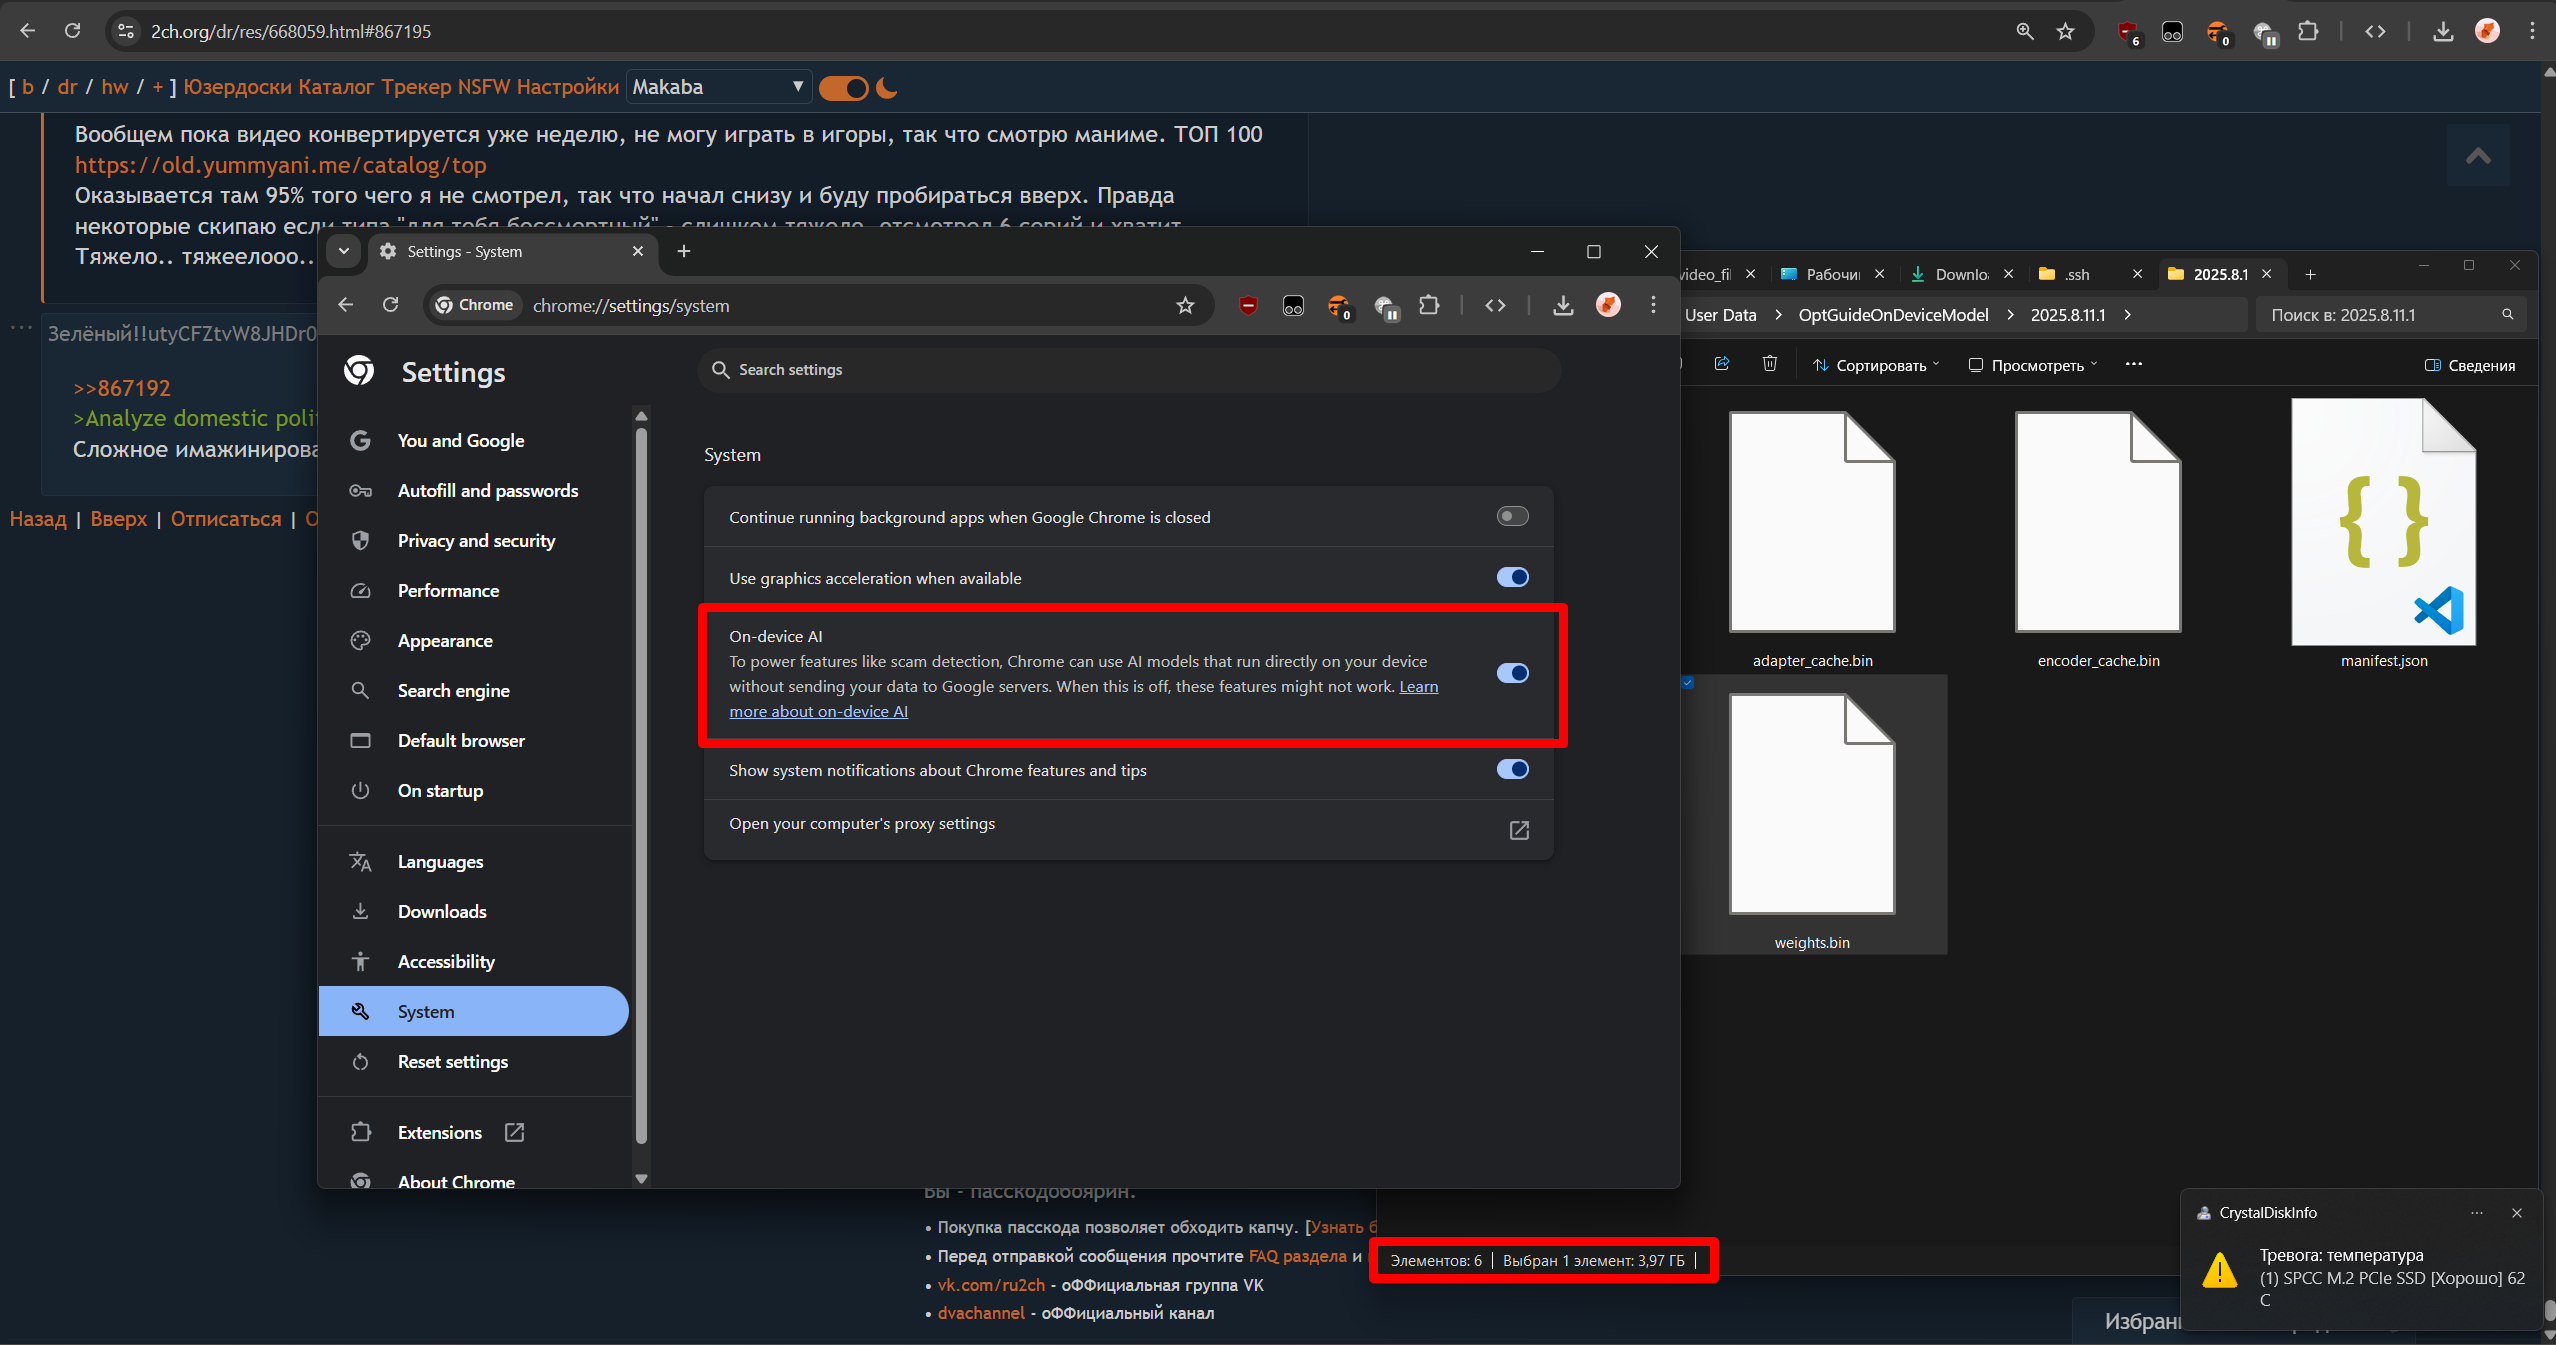Screen dimensions: 2556x1345
Task: Open Extensions puzzle icon in Settings window
Action: click(x=1429, y=305)
